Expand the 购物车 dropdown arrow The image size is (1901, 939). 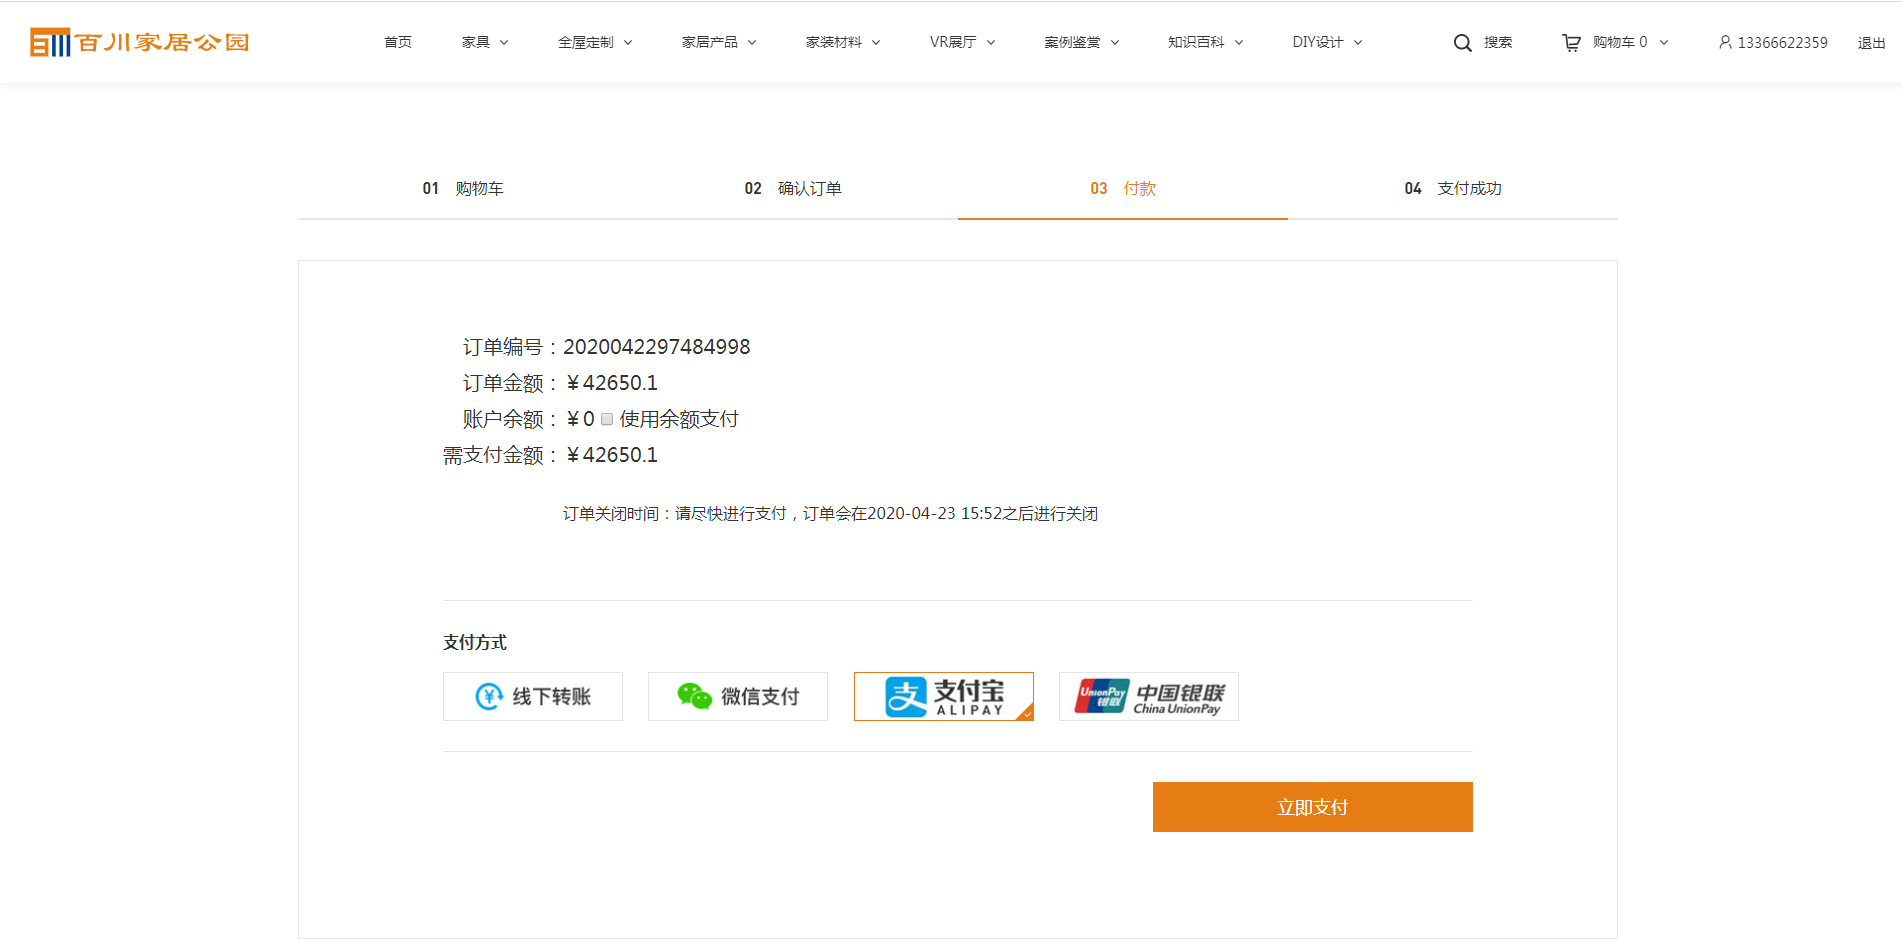pos(1664,42)
